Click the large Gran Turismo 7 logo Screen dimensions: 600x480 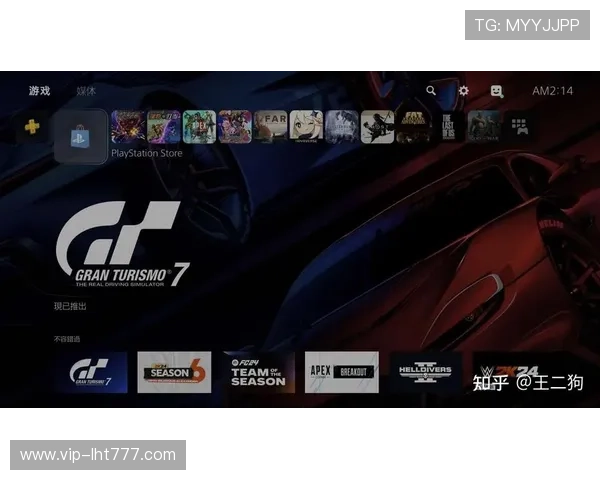coord(120,246)
